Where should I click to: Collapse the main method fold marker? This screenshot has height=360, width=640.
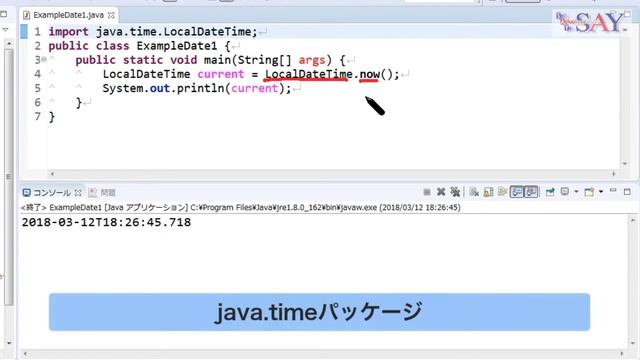(44, 60)
